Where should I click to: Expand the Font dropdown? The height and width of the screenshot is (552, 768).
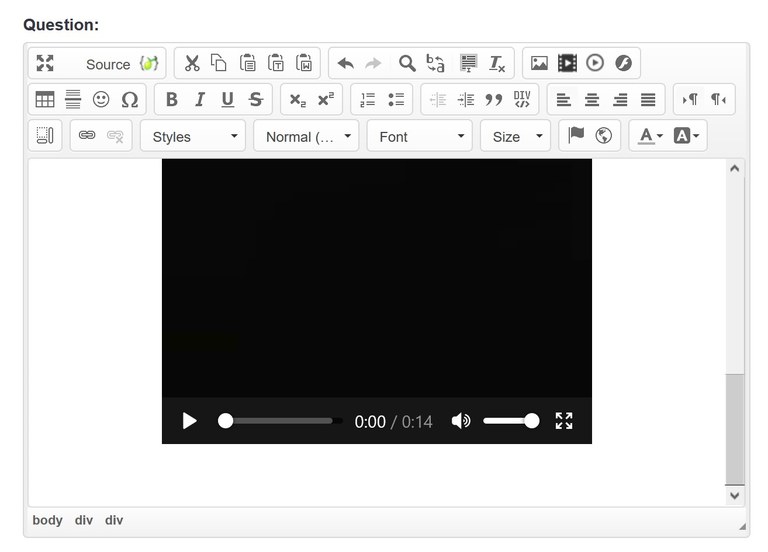(419, 136)
